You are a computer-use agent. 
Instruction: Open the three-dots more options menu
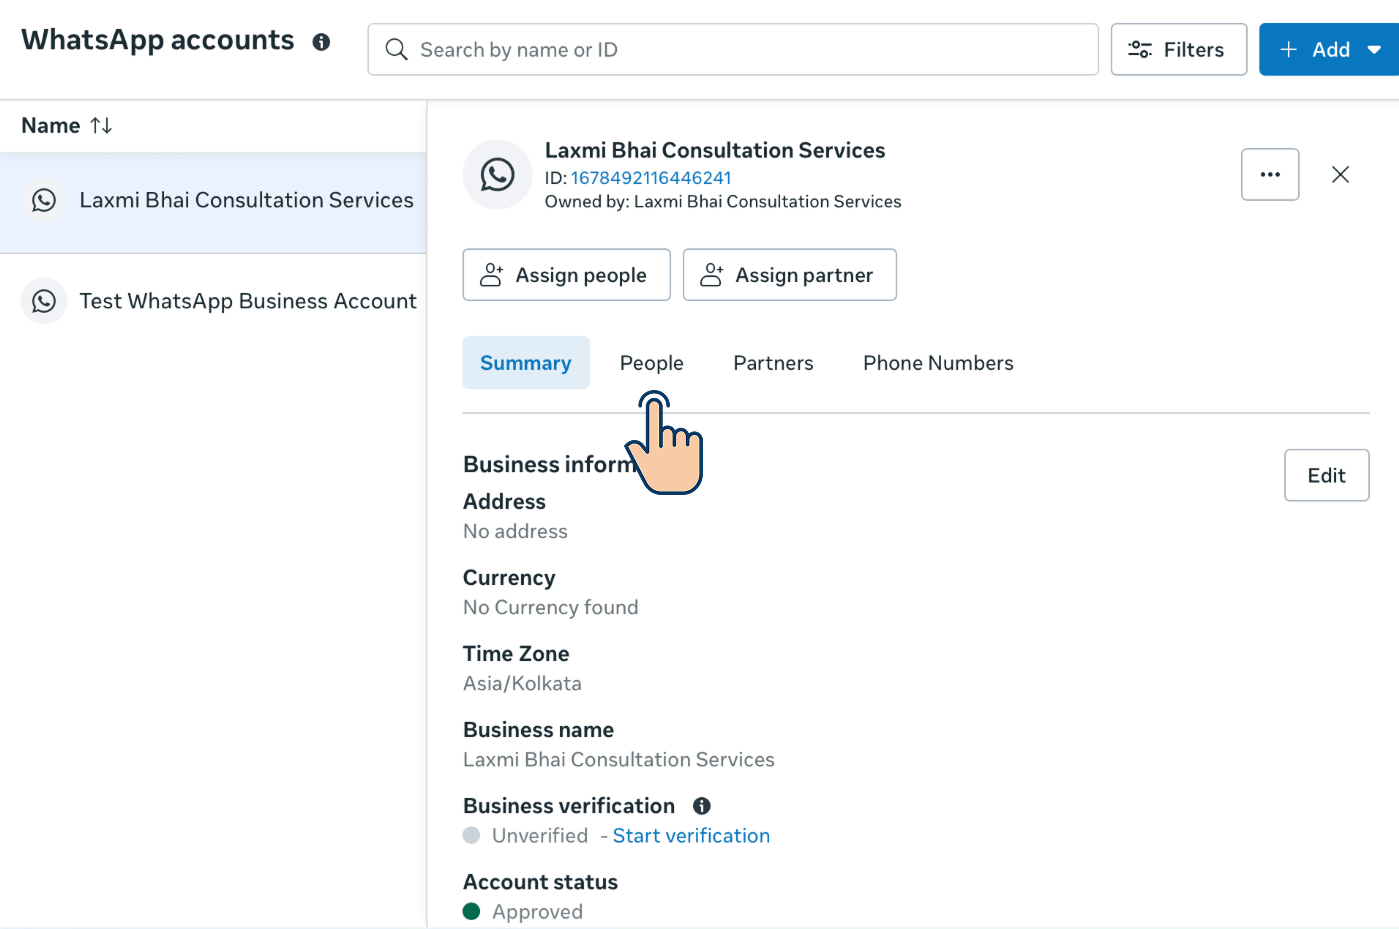(1270, 175)
